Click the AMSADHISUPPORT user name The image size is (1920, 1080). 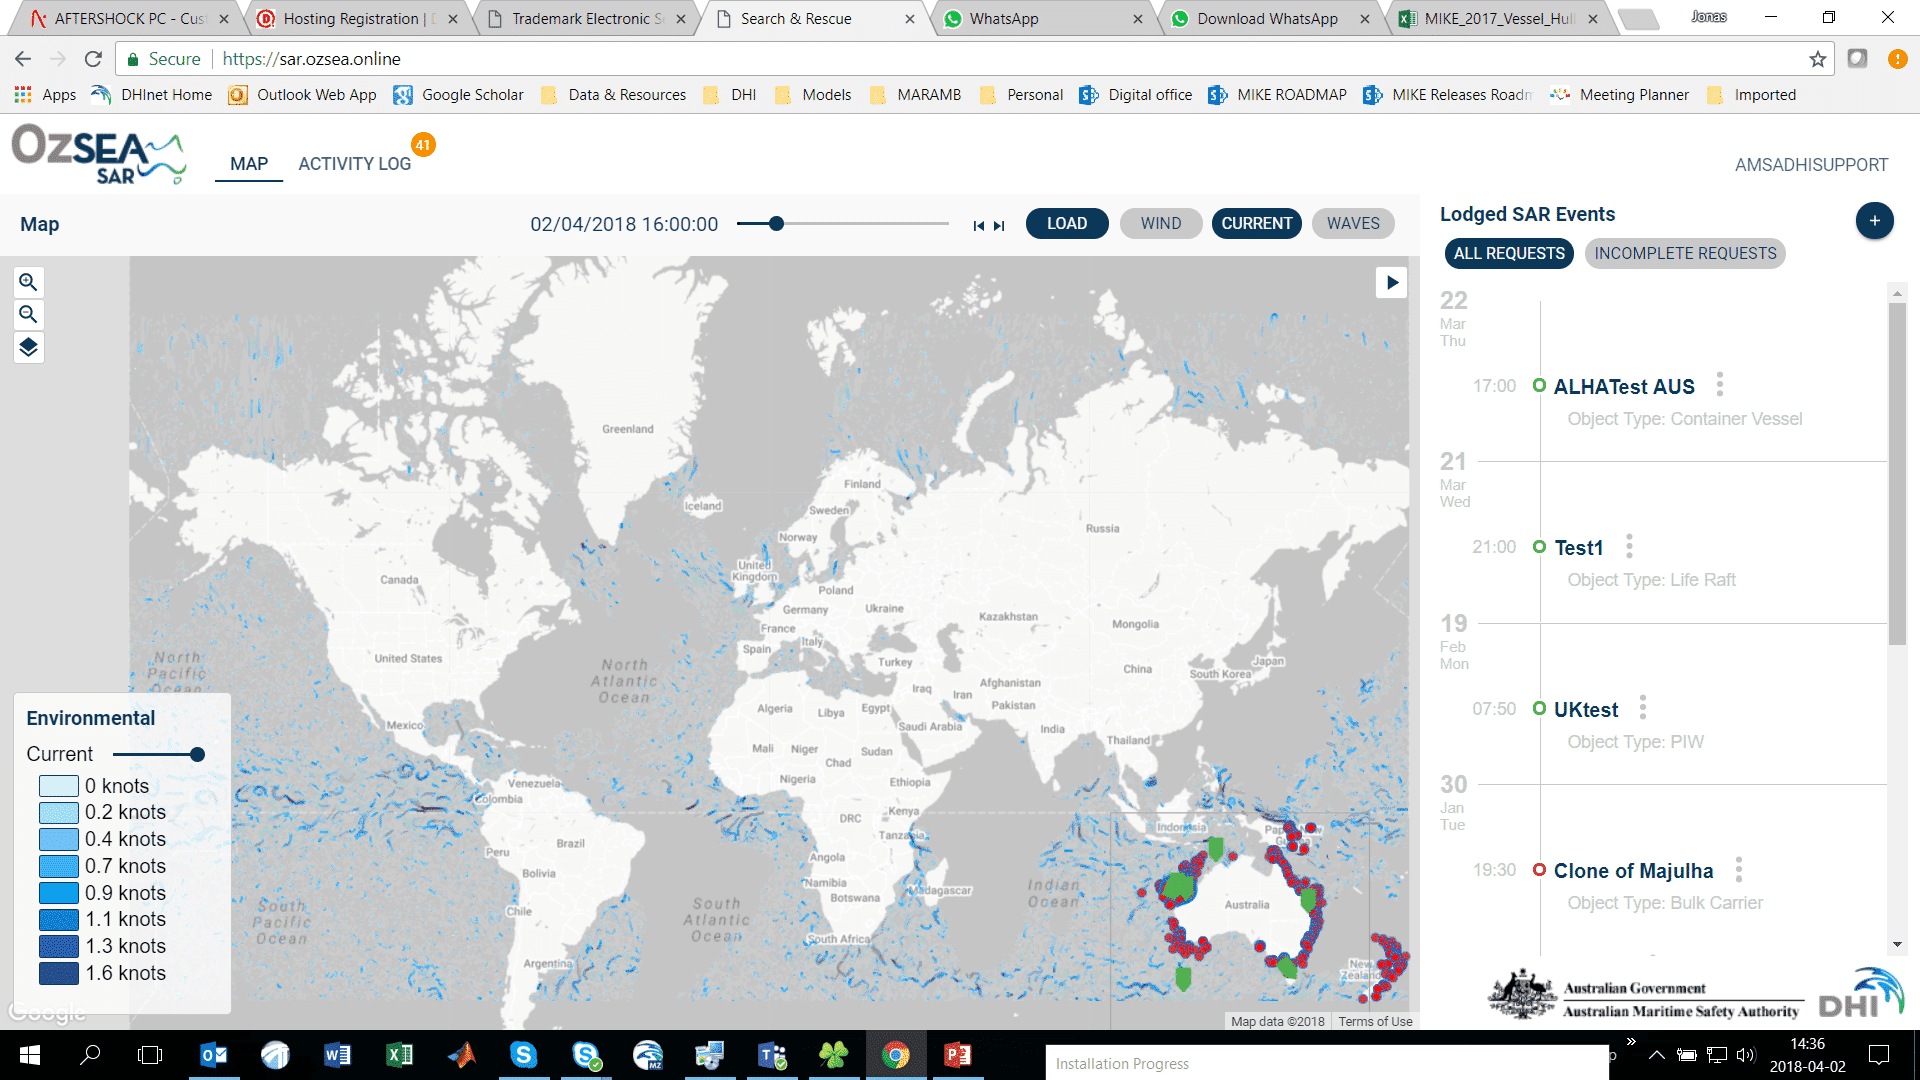point(1811,165)
